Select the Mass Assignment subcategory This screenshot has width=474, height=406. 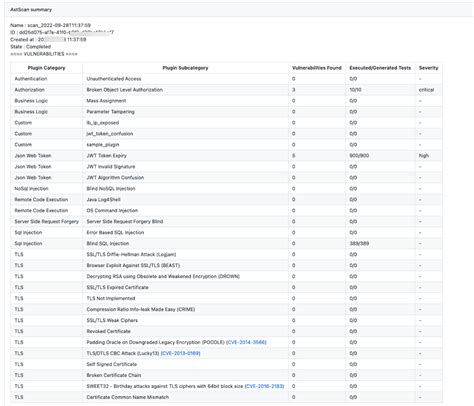pos(106,101)
